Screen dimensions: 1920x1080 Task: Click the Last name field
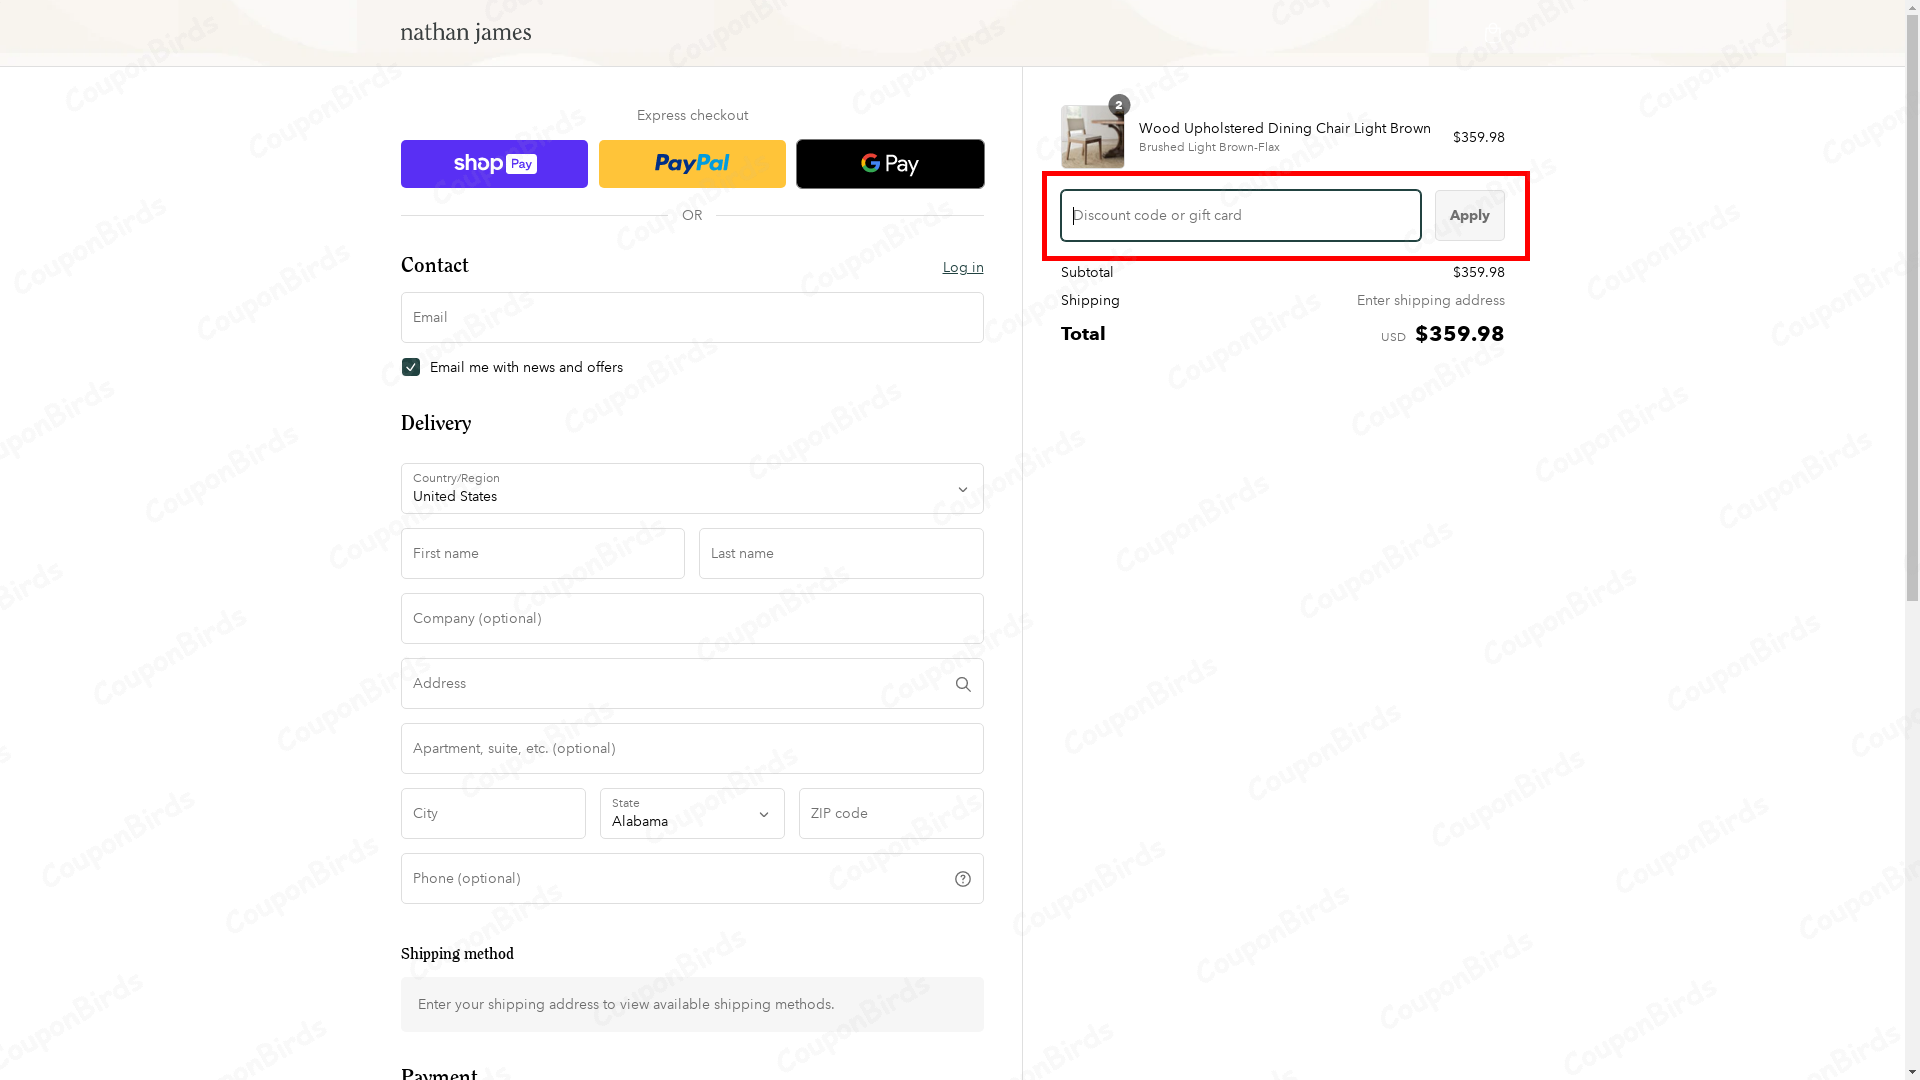click(x=841, y=554)
